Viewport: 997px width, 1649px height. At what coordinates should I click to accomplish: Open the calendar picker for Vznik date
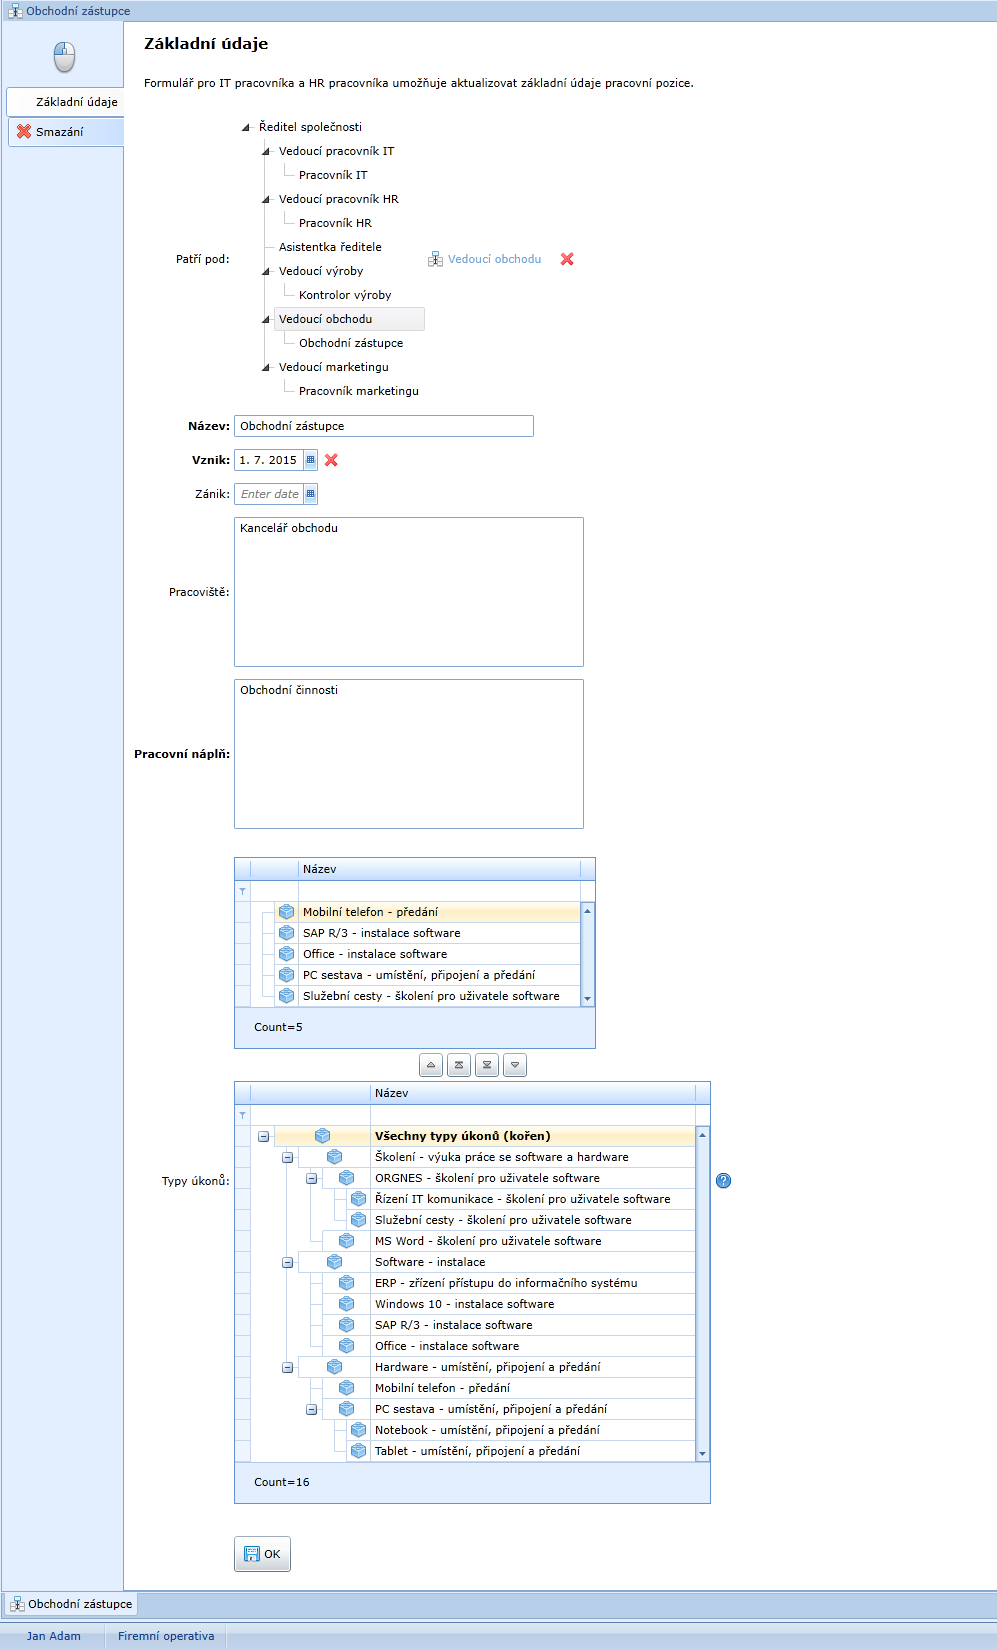click(311, 460)
